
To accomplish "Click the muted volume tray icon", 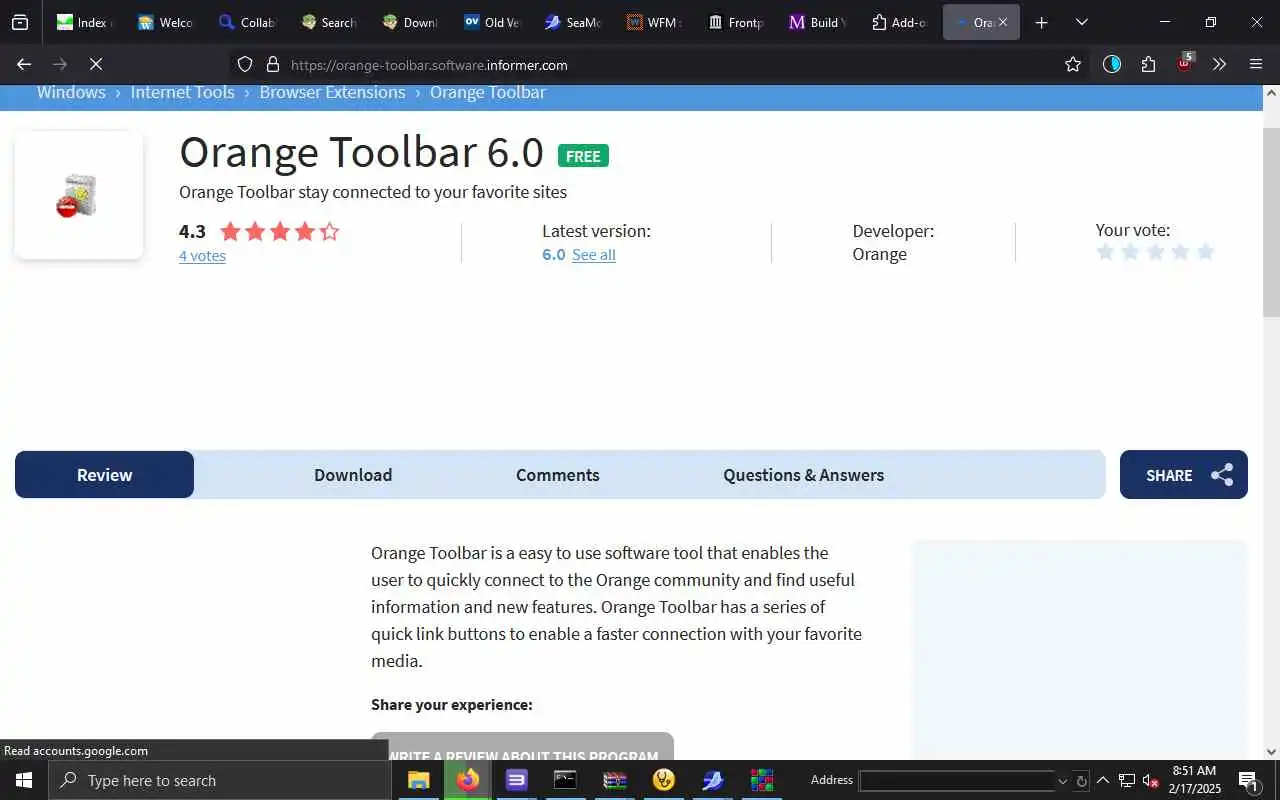I will pos(1151,780).
